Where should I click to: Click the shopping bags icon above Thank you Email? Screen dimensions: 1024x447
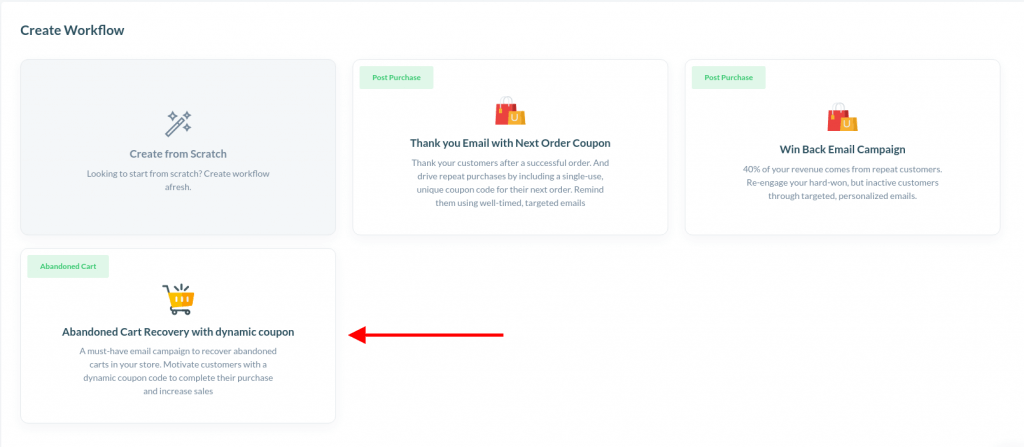510,110
